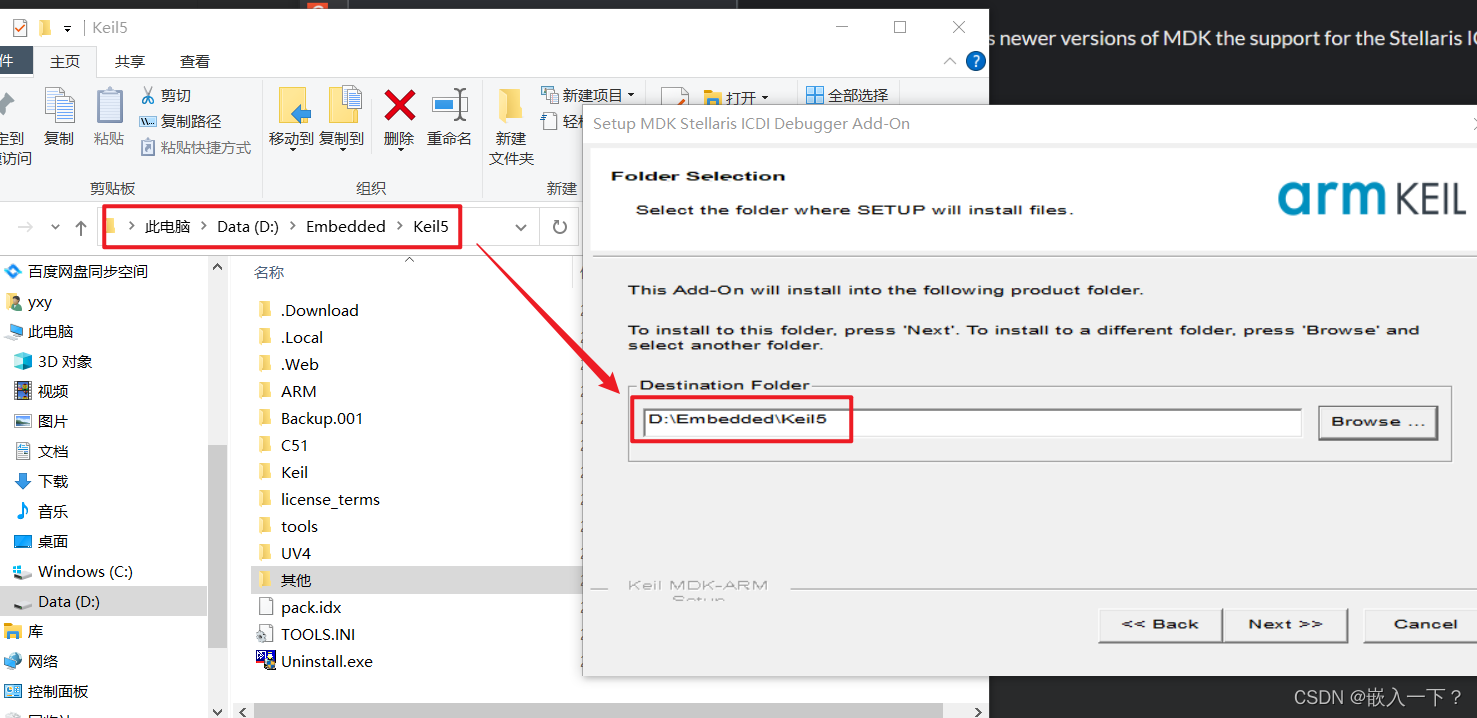Open 3D 对象 in navigation pane
The height and width of the screenshot is (718, 1477).
(65, 361)
